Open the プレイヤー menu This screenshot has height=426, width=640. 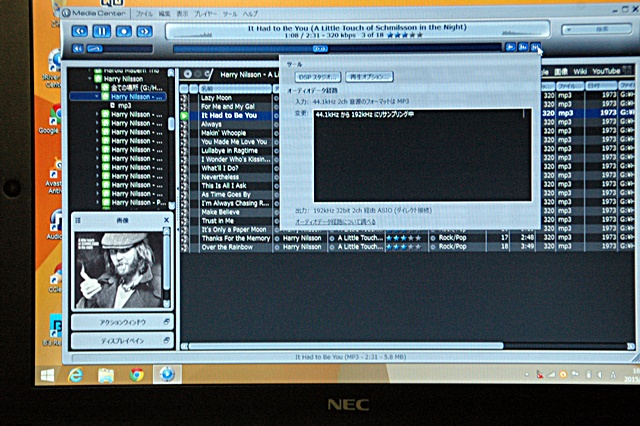(205, 13)
